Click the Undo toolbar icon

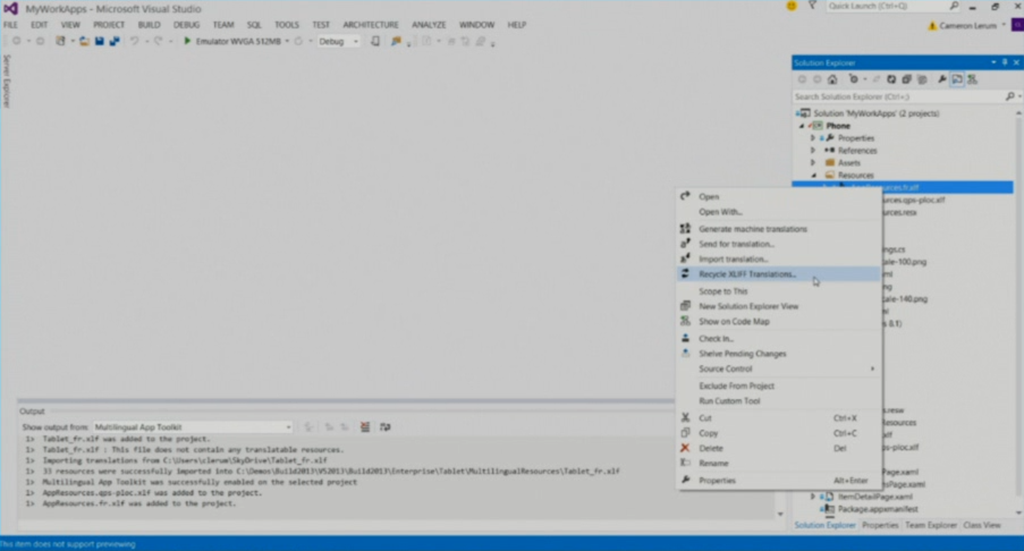pos(134,41)
